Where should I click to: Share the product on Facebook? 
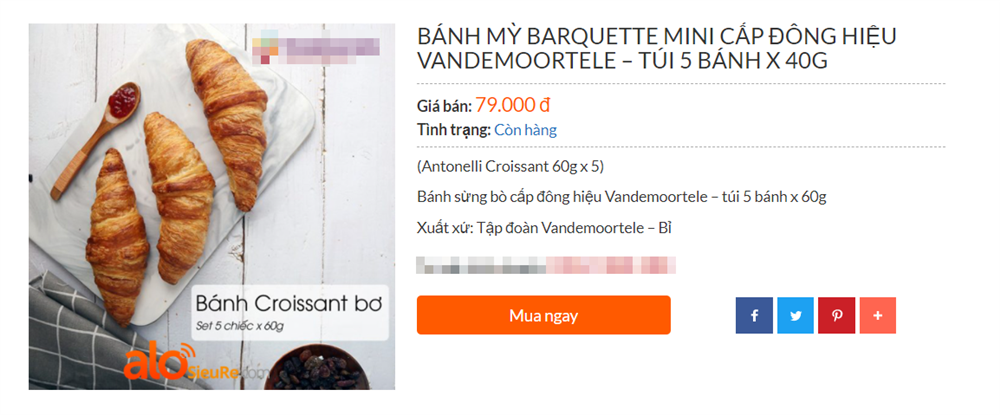[x=755, y=315]
